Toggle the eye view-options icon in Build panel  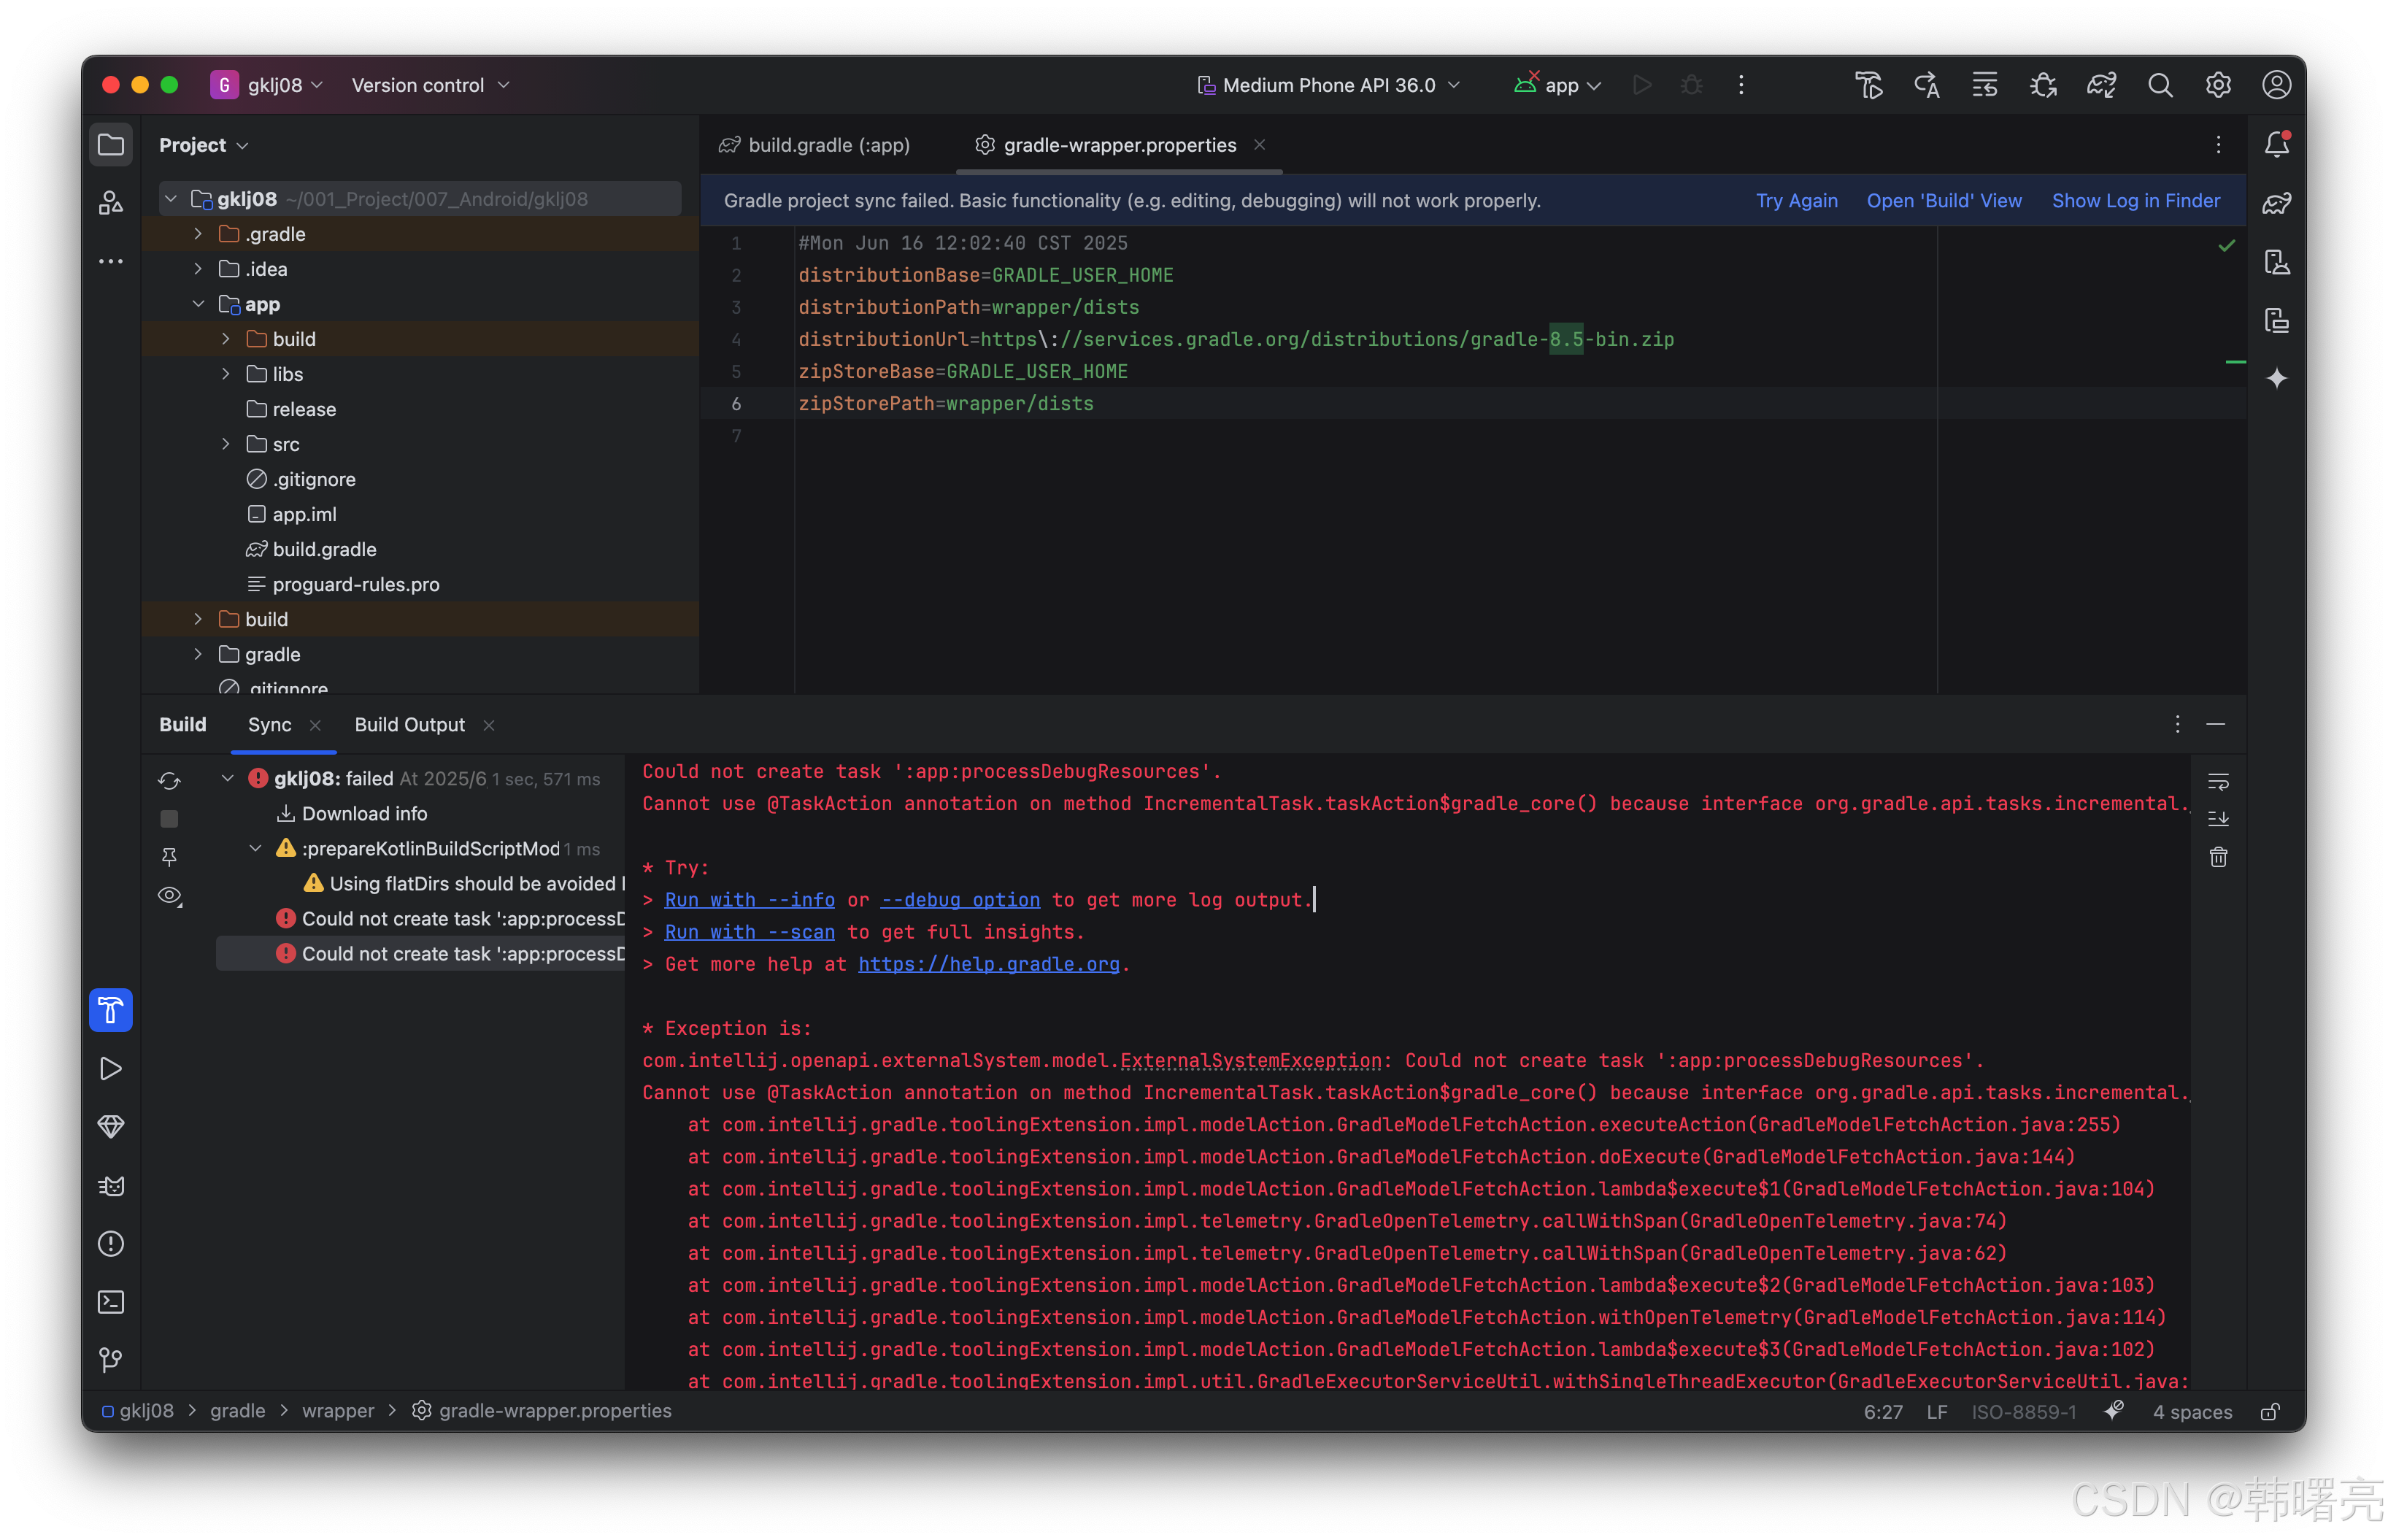pyautogui.click(x=169, y=896)
